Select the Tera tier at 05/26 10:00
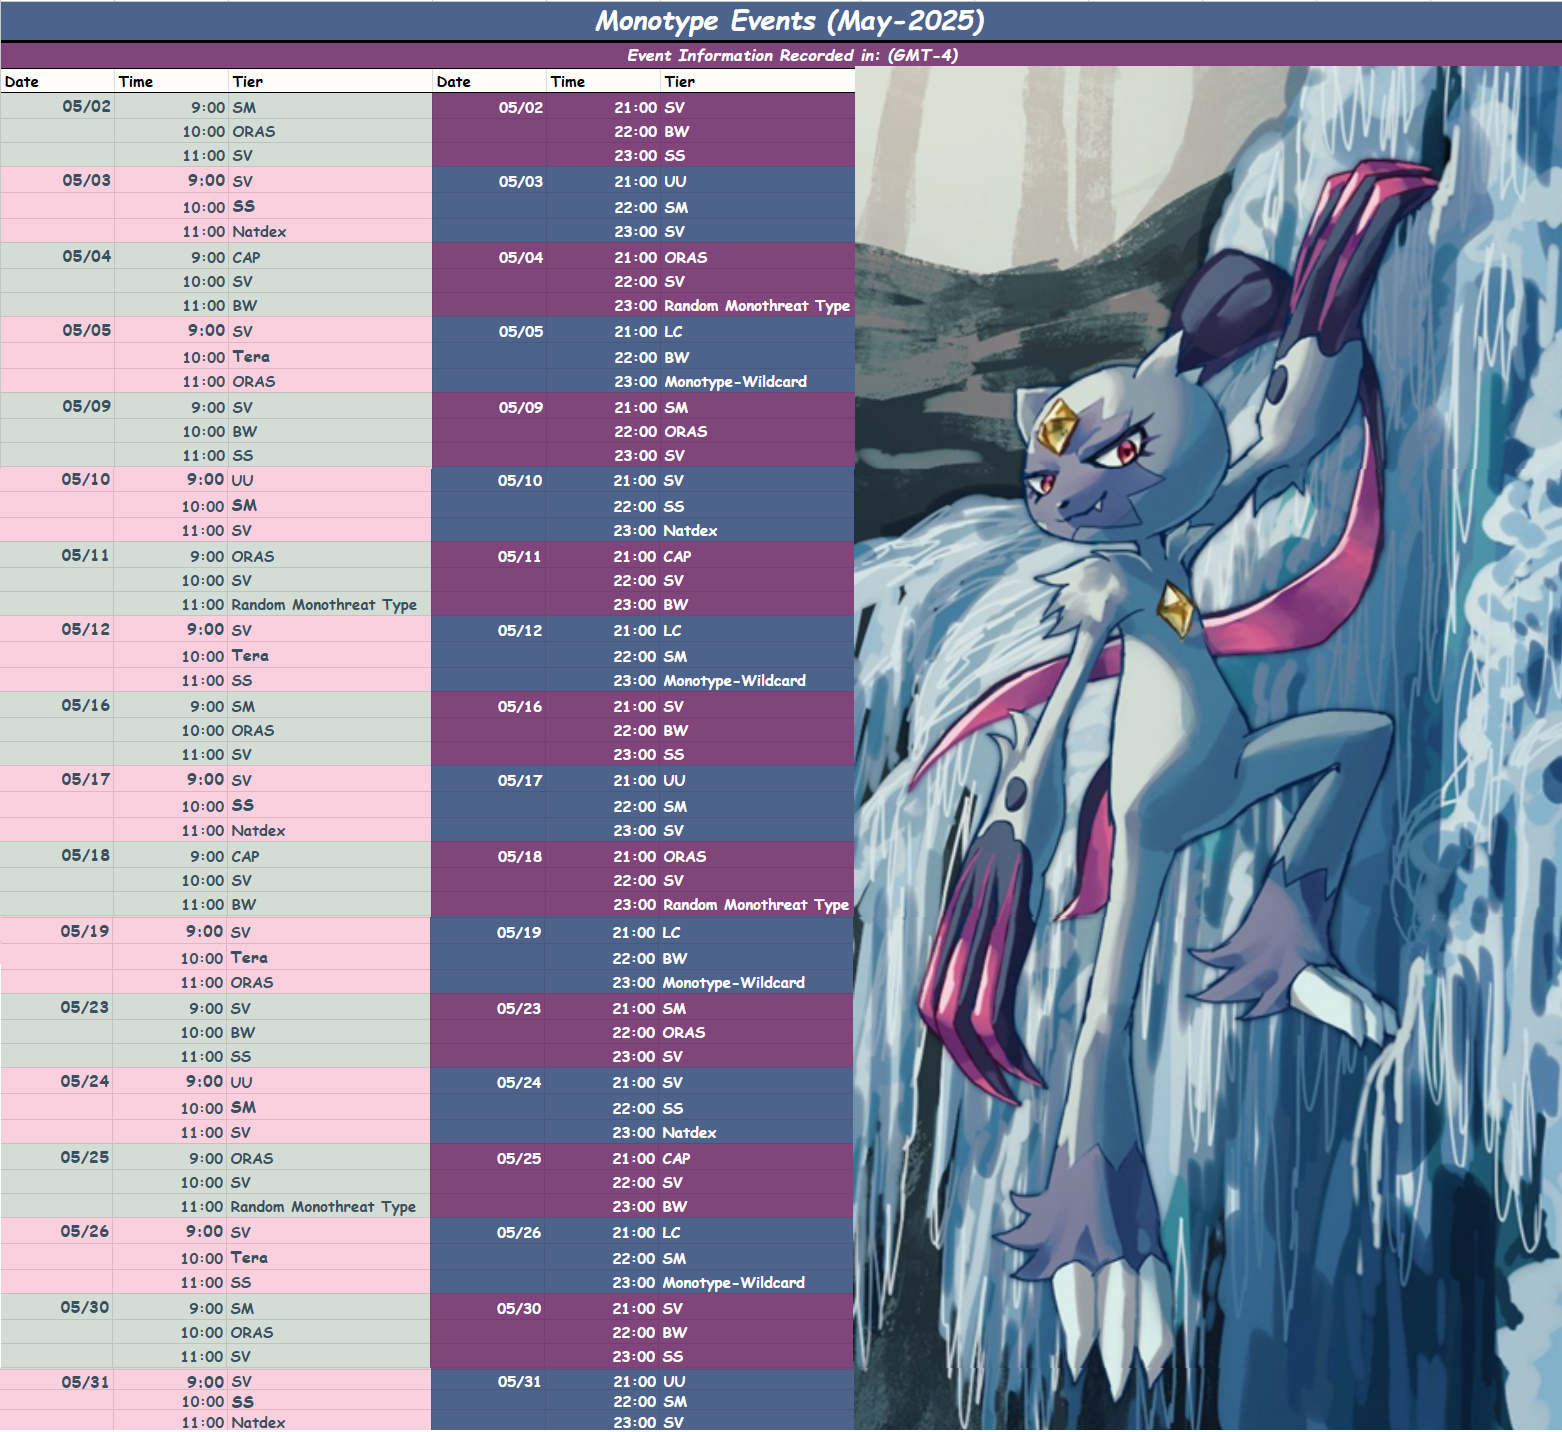 [x=249, y=1257]
